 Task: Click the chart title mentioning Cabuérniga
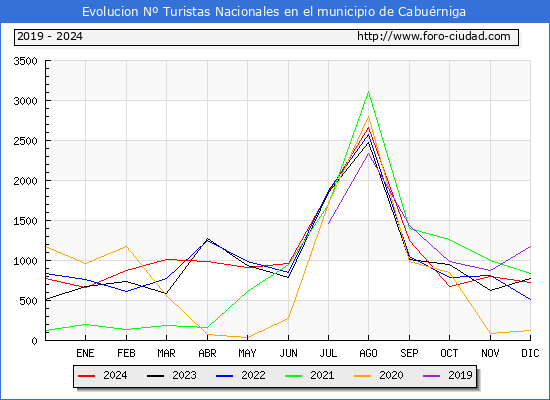pyautogui.click(x=274, y=12)
